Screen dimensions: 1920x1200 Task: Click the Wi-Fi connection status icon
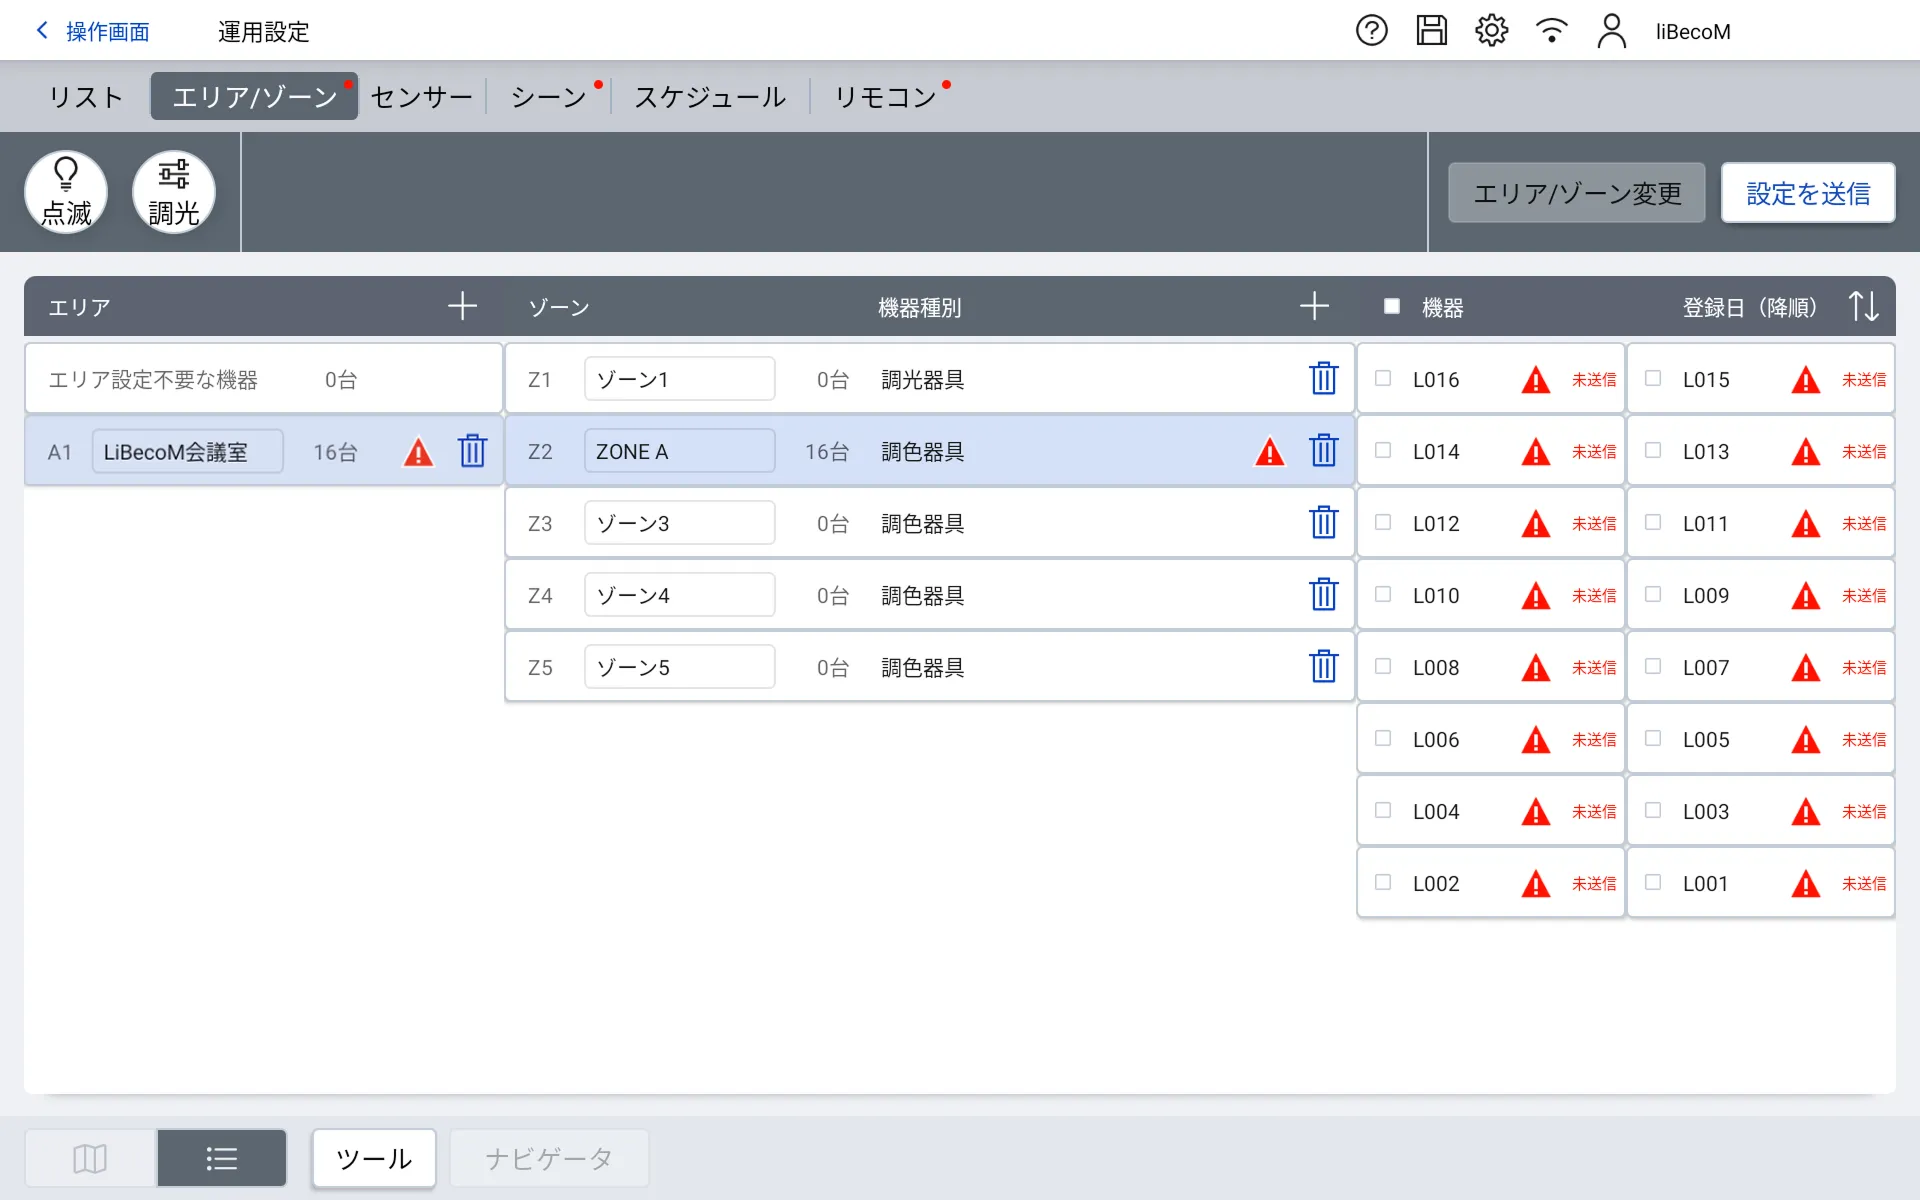coord(1551,31)
